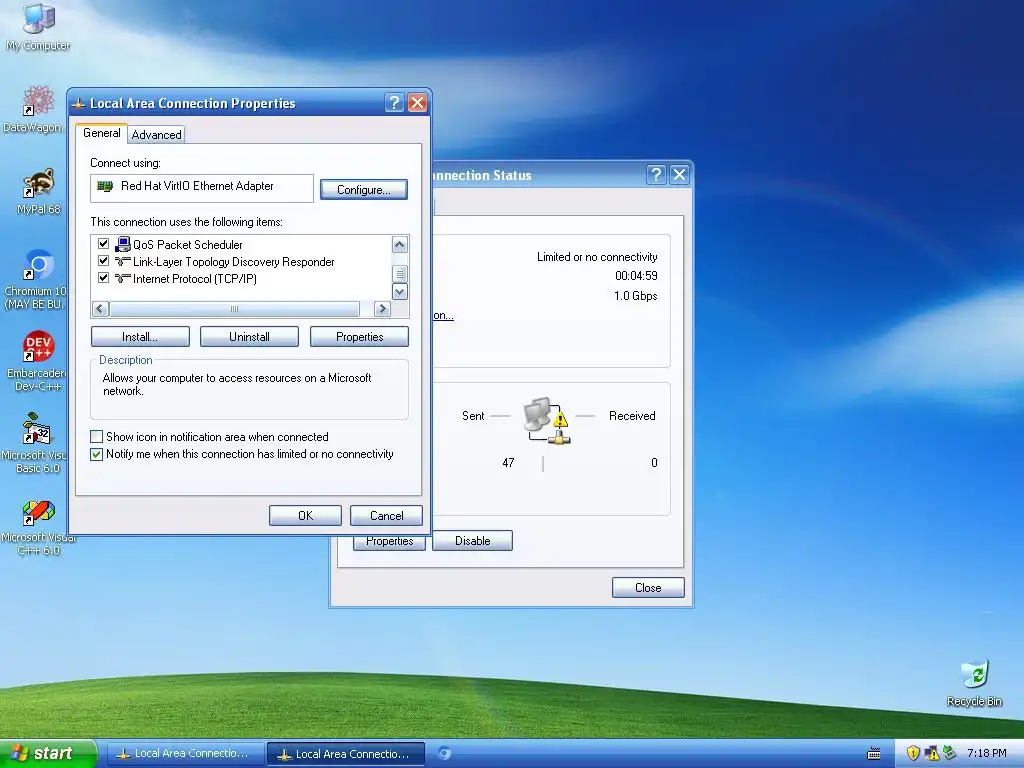1024x768 pixels.
Task: Select the Link-Layer Topology Discovery Responder icon
Action: [x=123, y=261]
